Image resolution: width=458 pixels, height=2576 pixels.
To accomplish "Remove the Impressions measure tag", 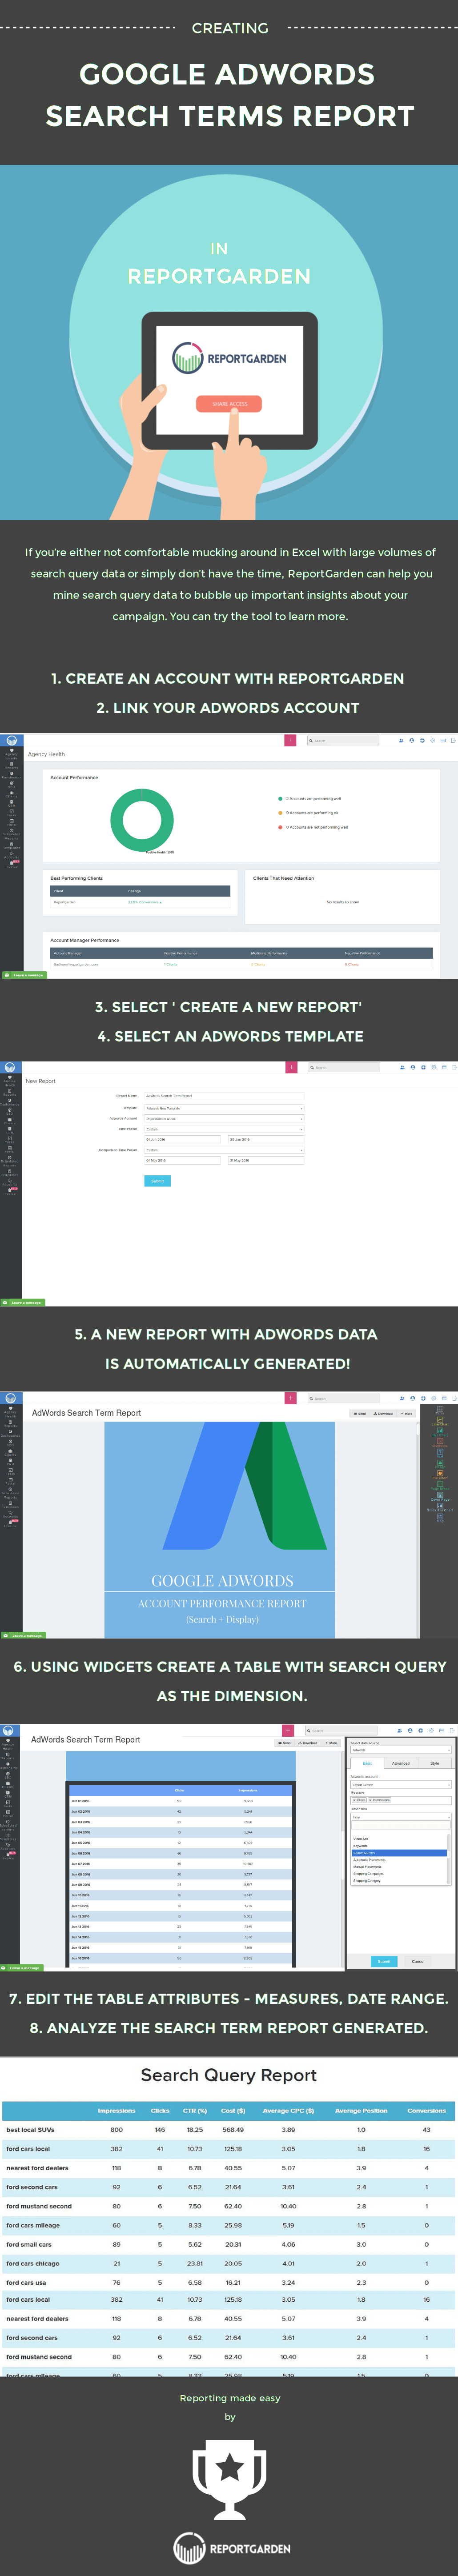I will [x=370, y=1800].
